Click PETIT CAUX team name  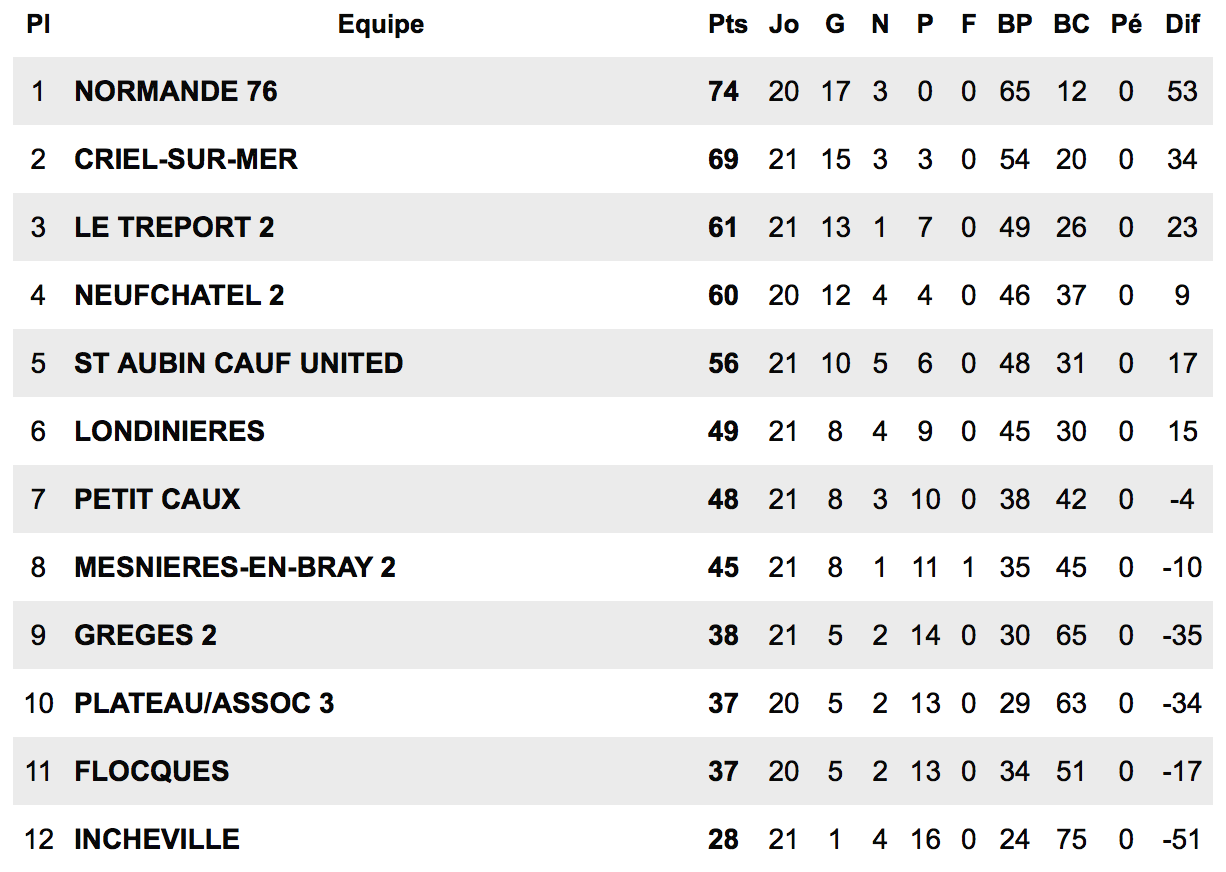click(157, 499)
